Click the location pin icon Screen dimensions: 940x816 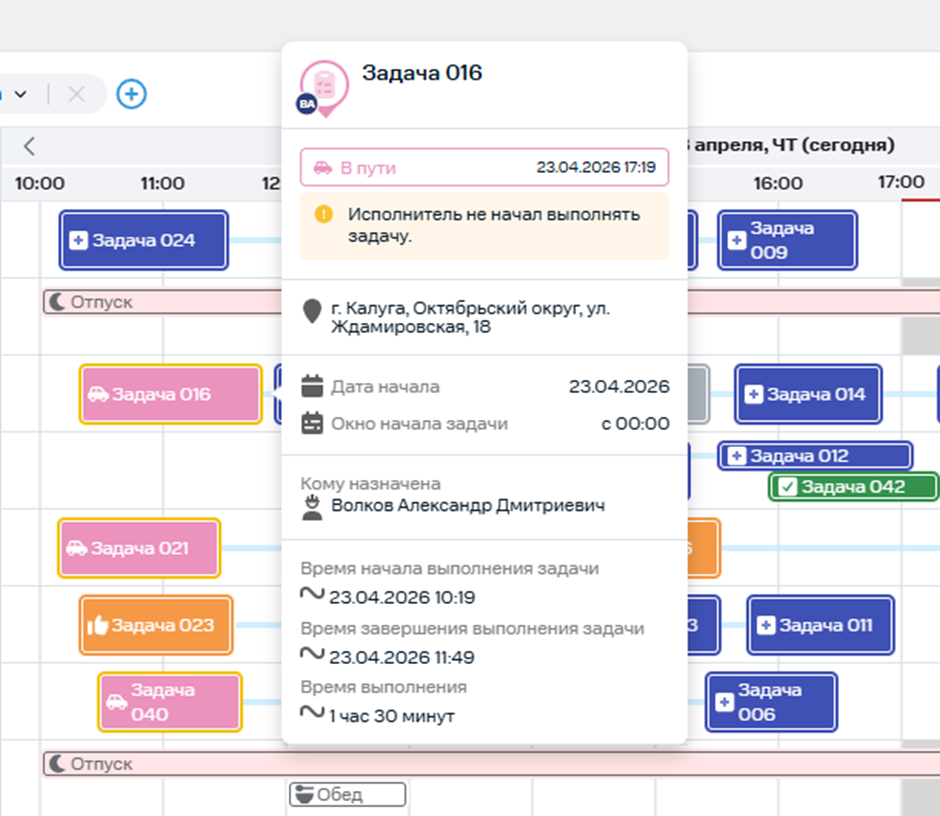pyautogui.click(x=312, y=311)
